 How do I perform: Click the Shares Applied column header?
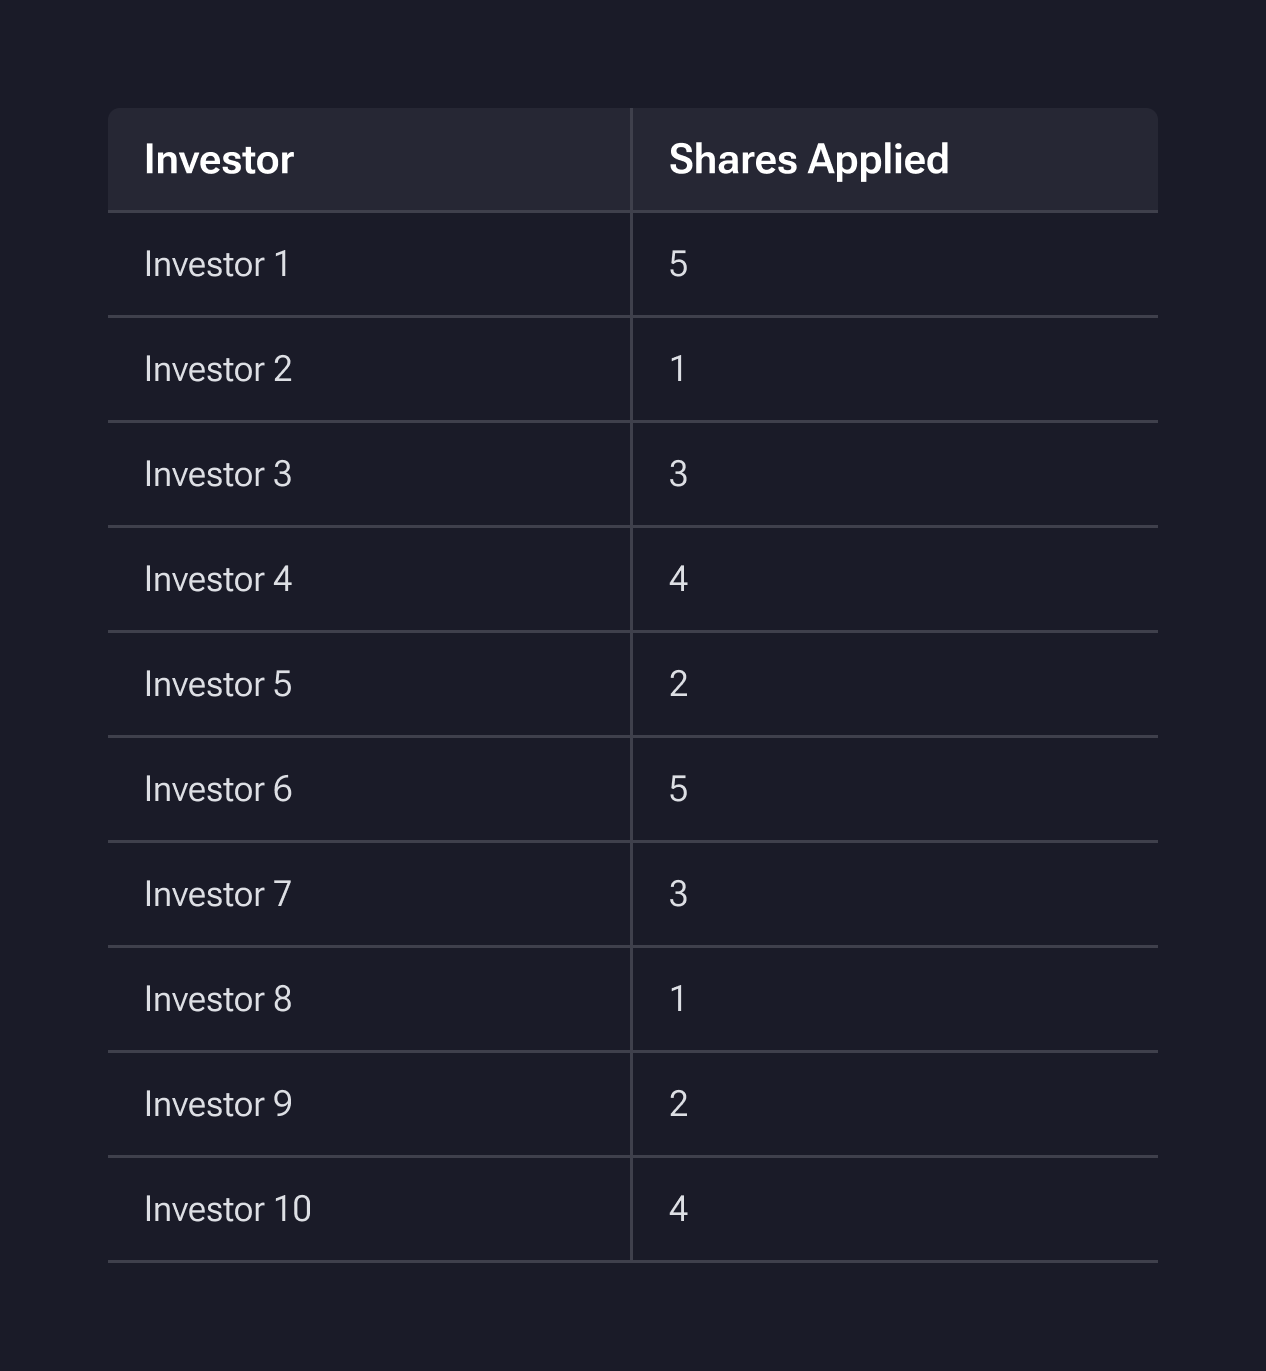tap(808, 160)
